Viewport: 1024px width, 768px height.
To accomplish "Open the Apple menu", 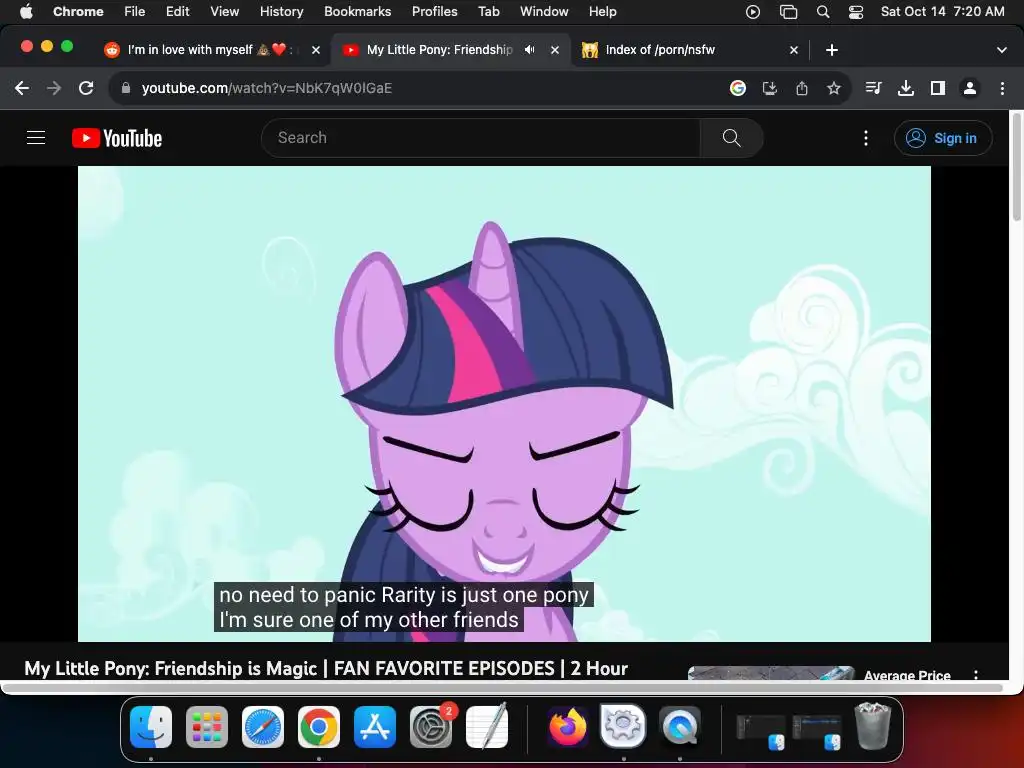I will click(26, 11).
